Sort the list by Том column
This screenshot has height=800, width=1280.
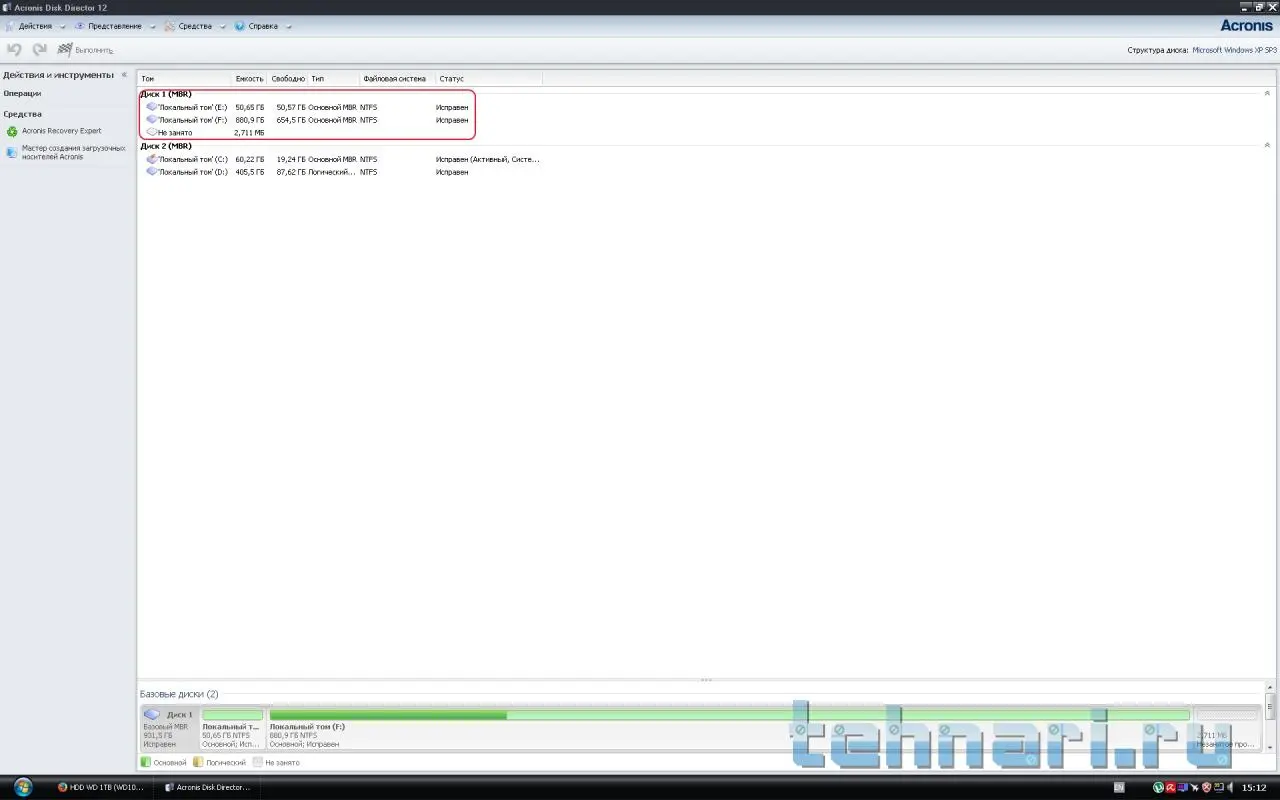click(x=185, y=78)
